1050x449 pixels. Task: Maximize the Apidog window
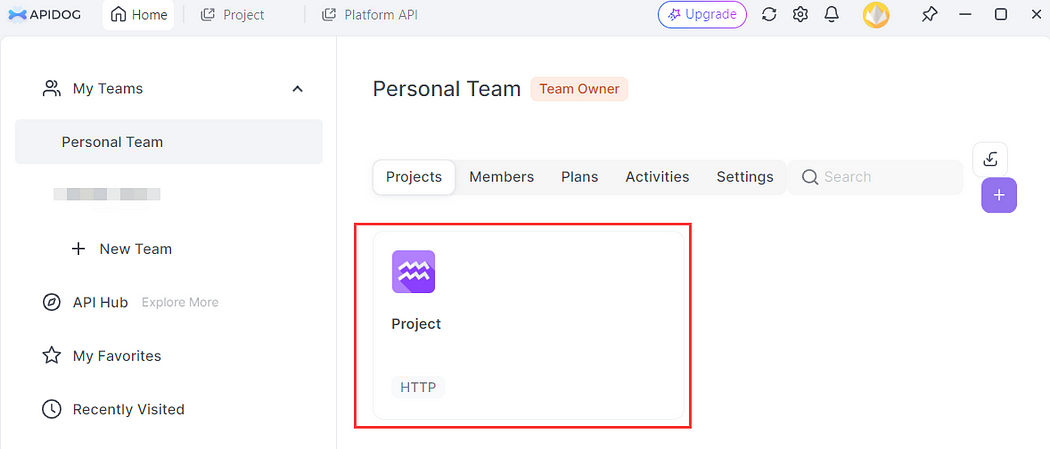[1000, 15]
